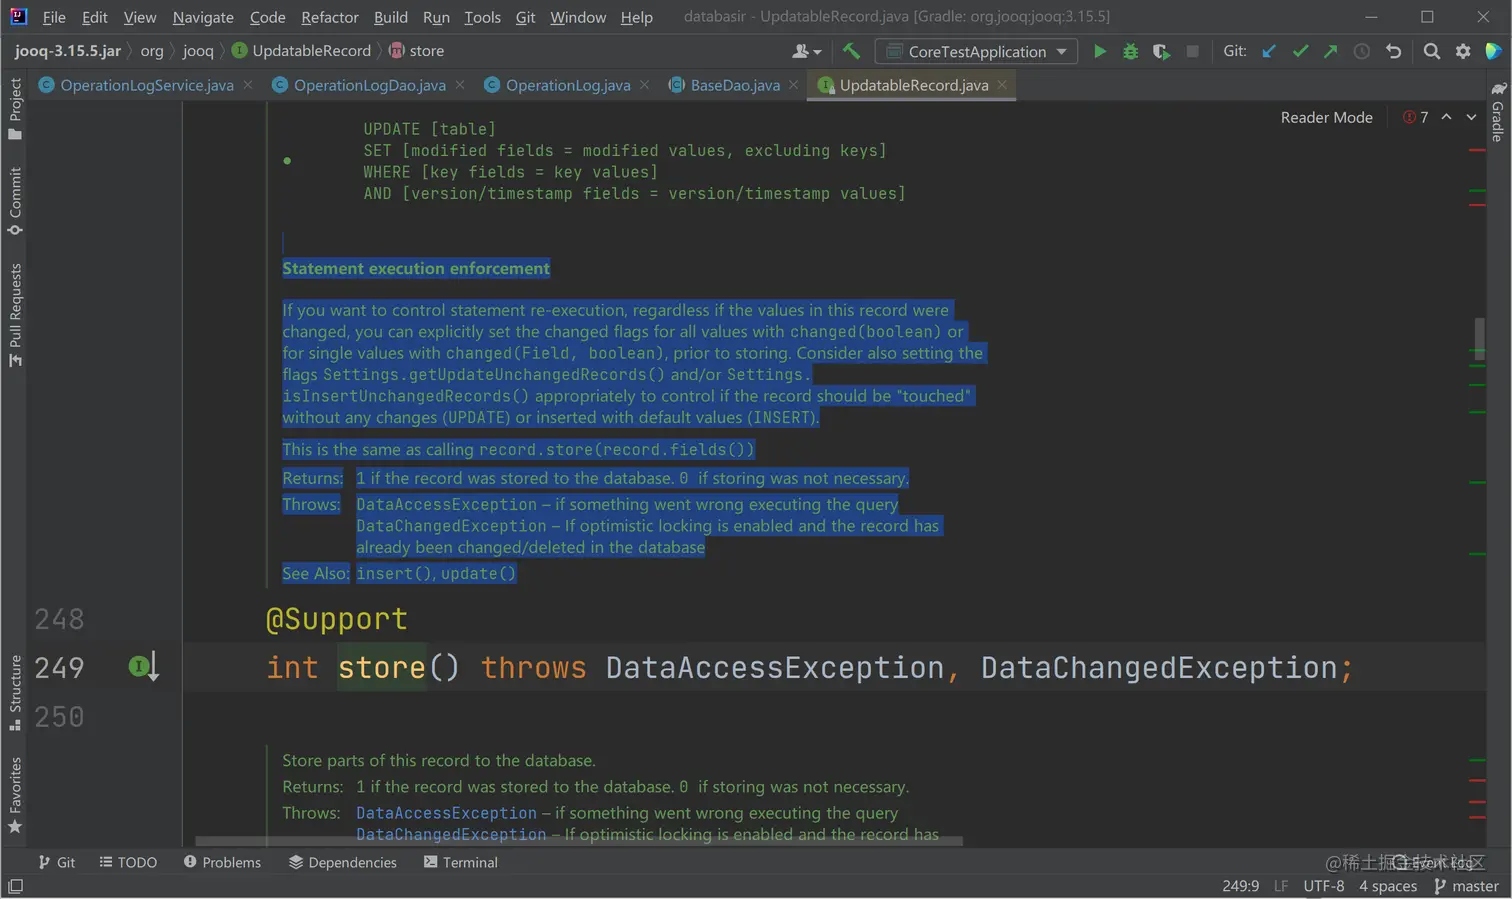
Task: Toggle the Structure tool window
Action: point(15,692)
